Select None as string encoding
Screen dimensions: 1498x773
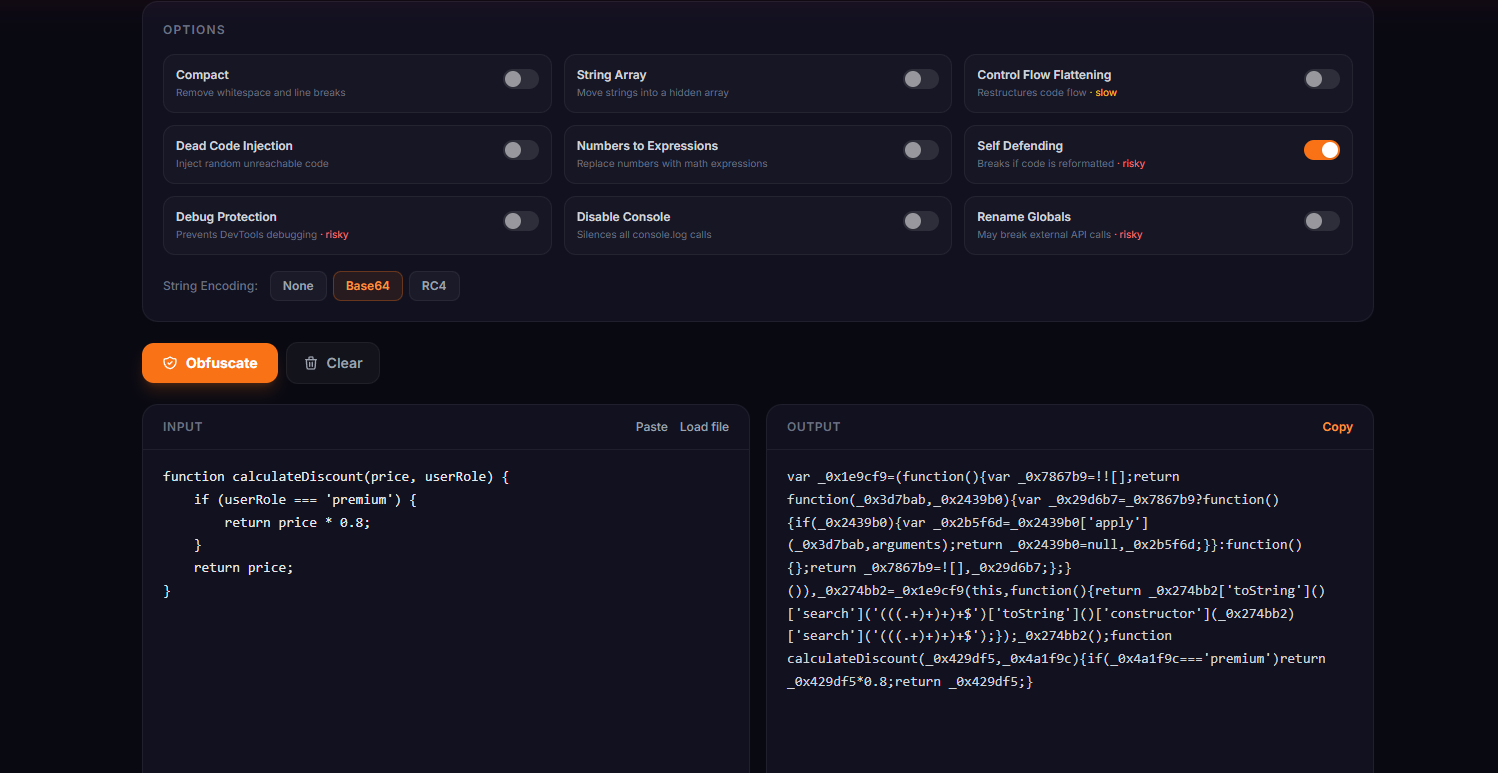tap(298, 285)
